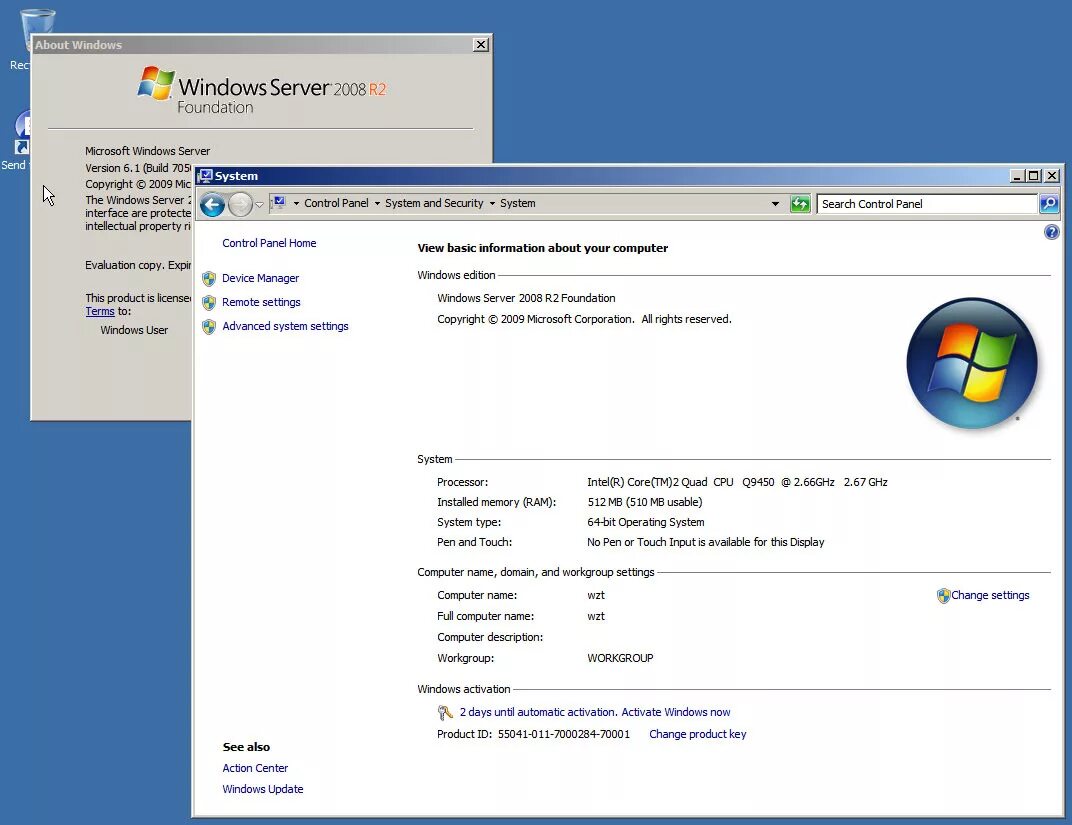Image resolution: width=1072 pixels, height=825 pixels.
Task: Click shield icon next to Change settings
Action: point(943,596)
